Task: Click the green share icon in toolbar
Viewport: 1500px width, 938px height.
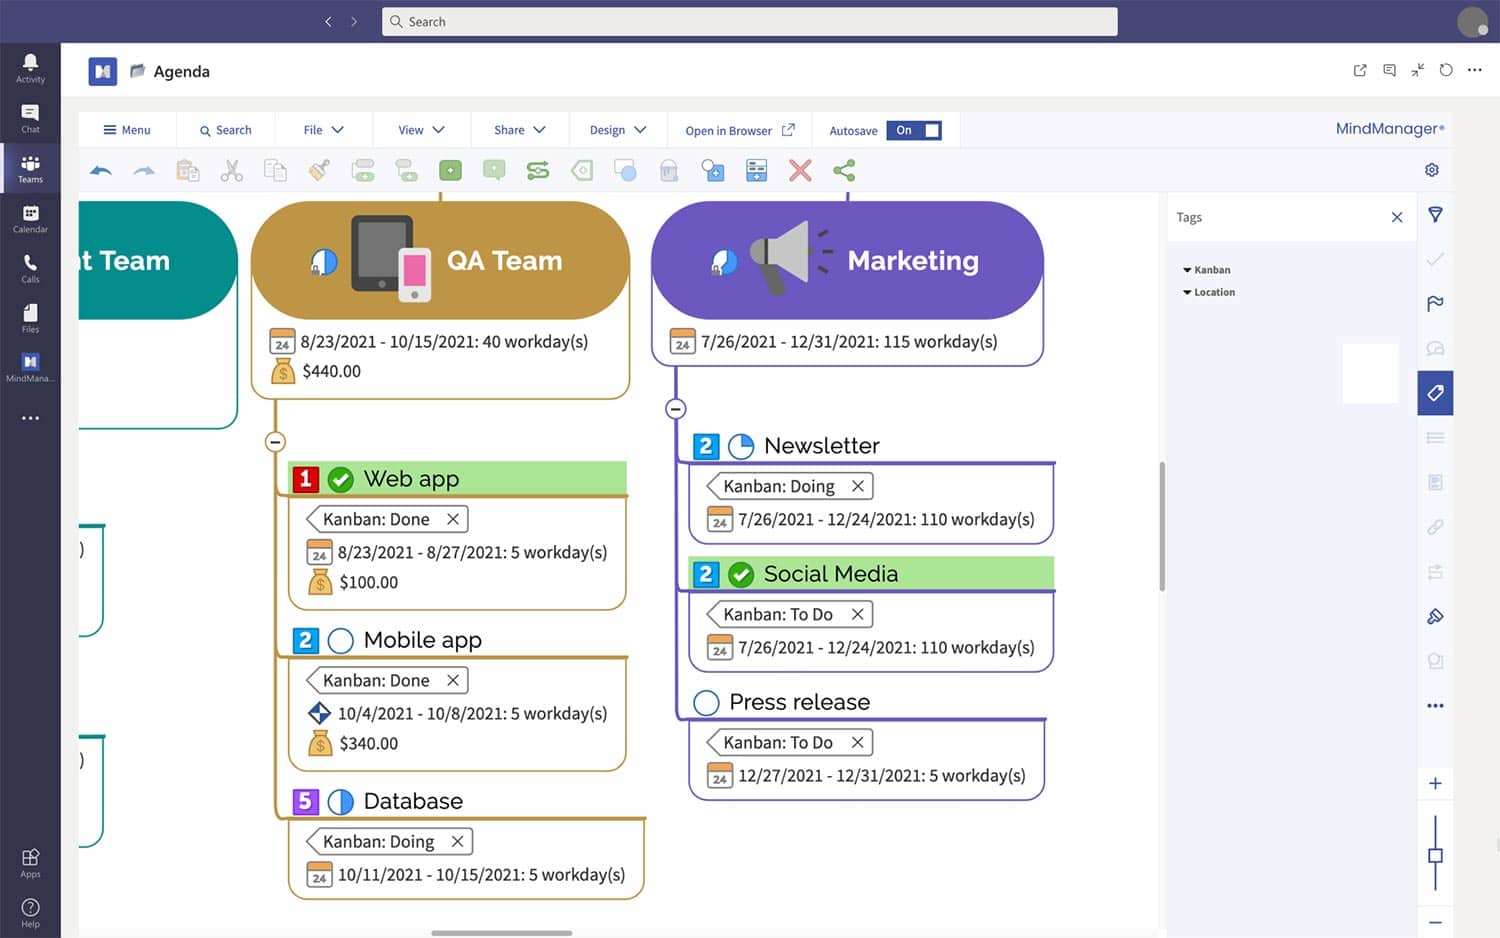Action: 844,171
